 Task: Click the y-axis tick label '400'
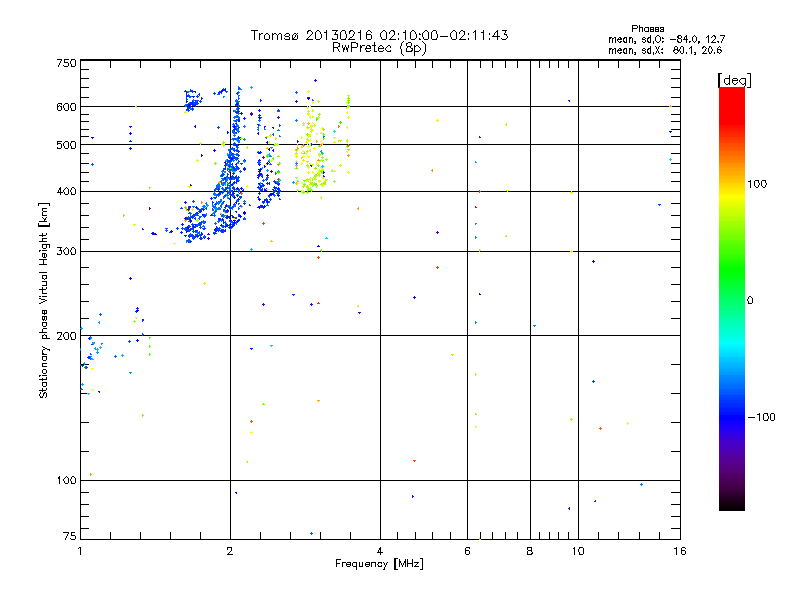[x=66, y=191]
